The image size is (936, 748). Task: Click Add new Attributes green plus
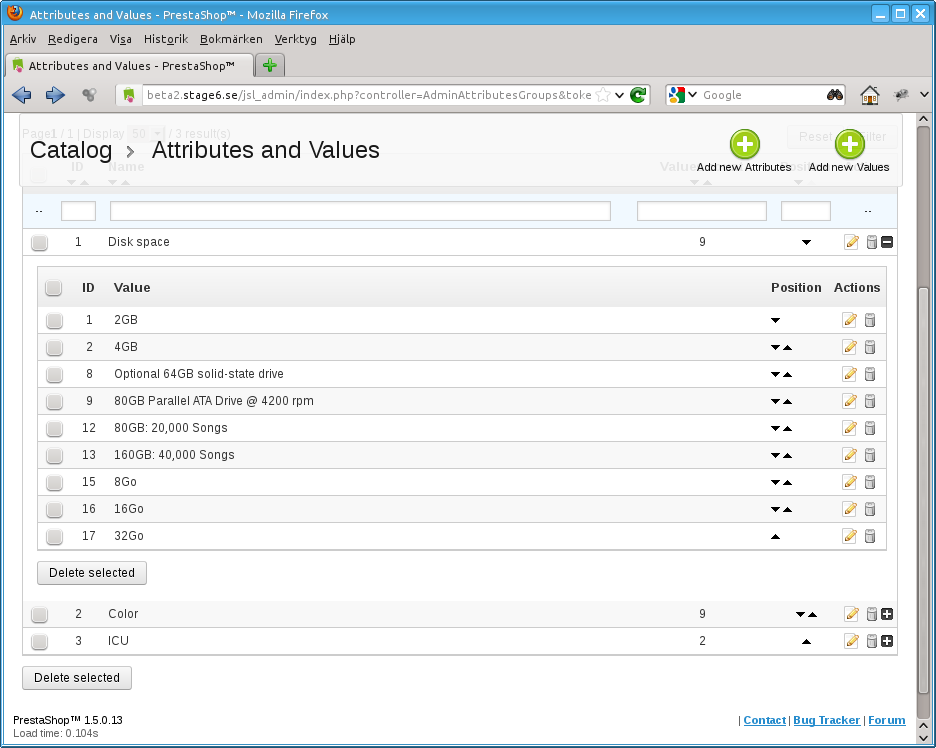point(744,144)
